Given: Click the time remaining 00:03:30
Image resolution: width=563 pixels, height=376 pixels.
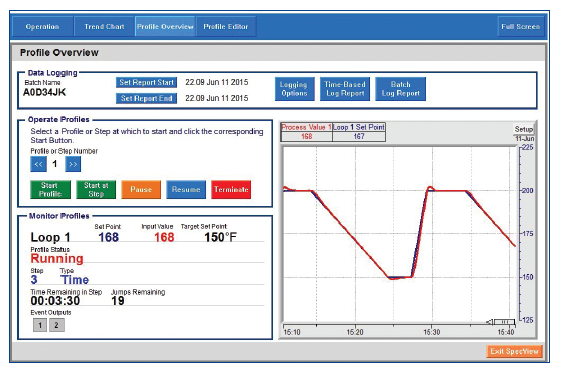Looking at the screenshot, I should [x=55, y=301].
